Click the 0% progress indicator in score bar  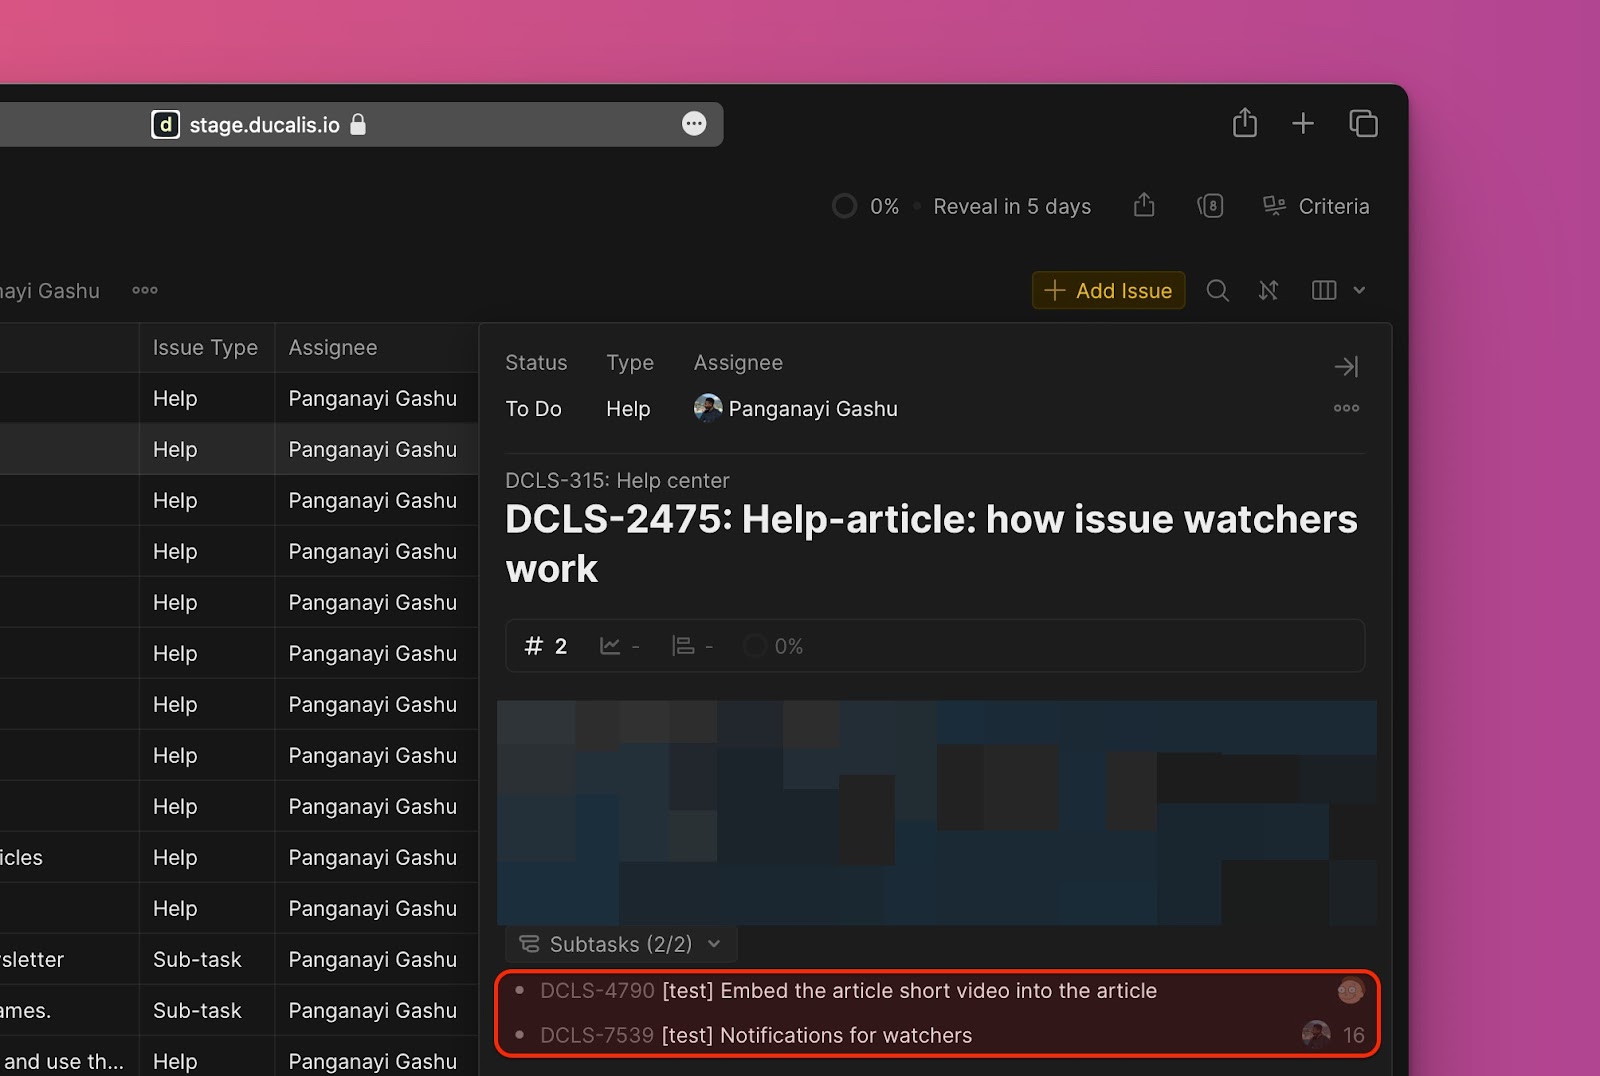click(773, 646)
